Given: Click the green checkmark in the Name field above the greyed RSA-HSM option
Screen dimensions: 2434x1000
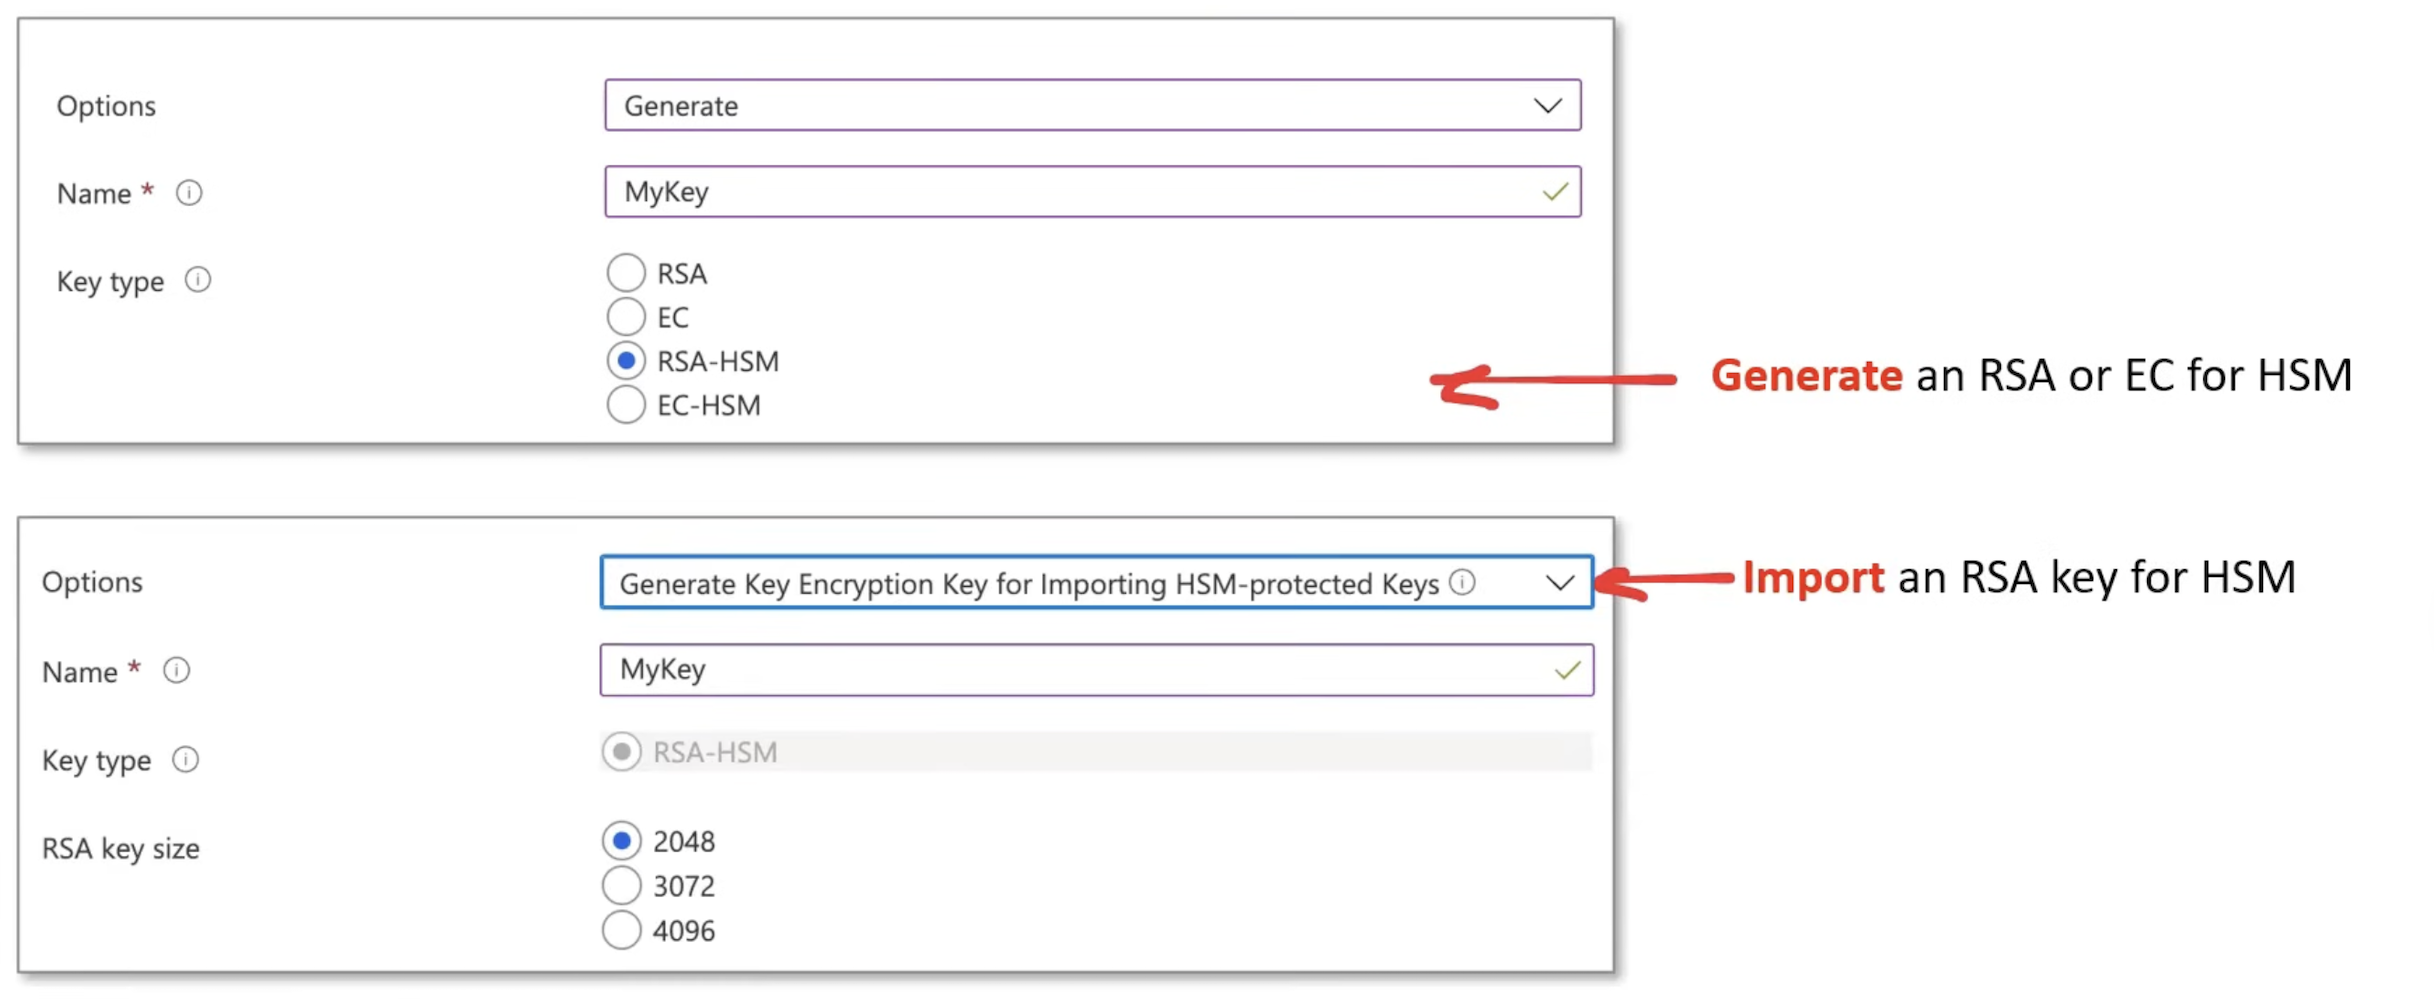Looking at the screenshot, I should (x=1567, y=669).
